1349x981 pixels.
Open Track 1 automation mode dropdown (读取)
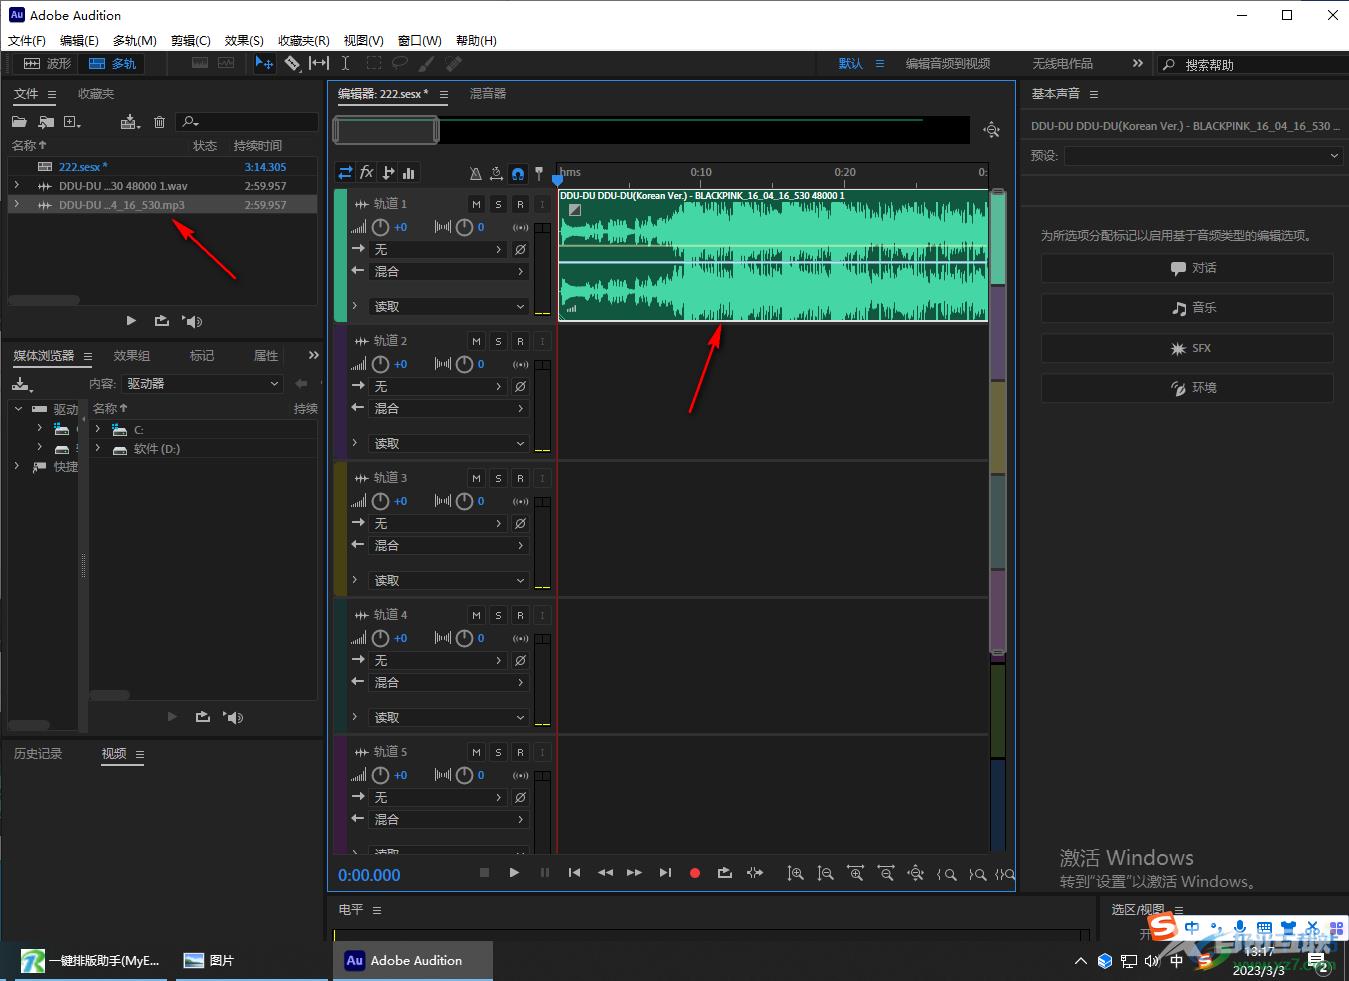(x=448, y=306)
